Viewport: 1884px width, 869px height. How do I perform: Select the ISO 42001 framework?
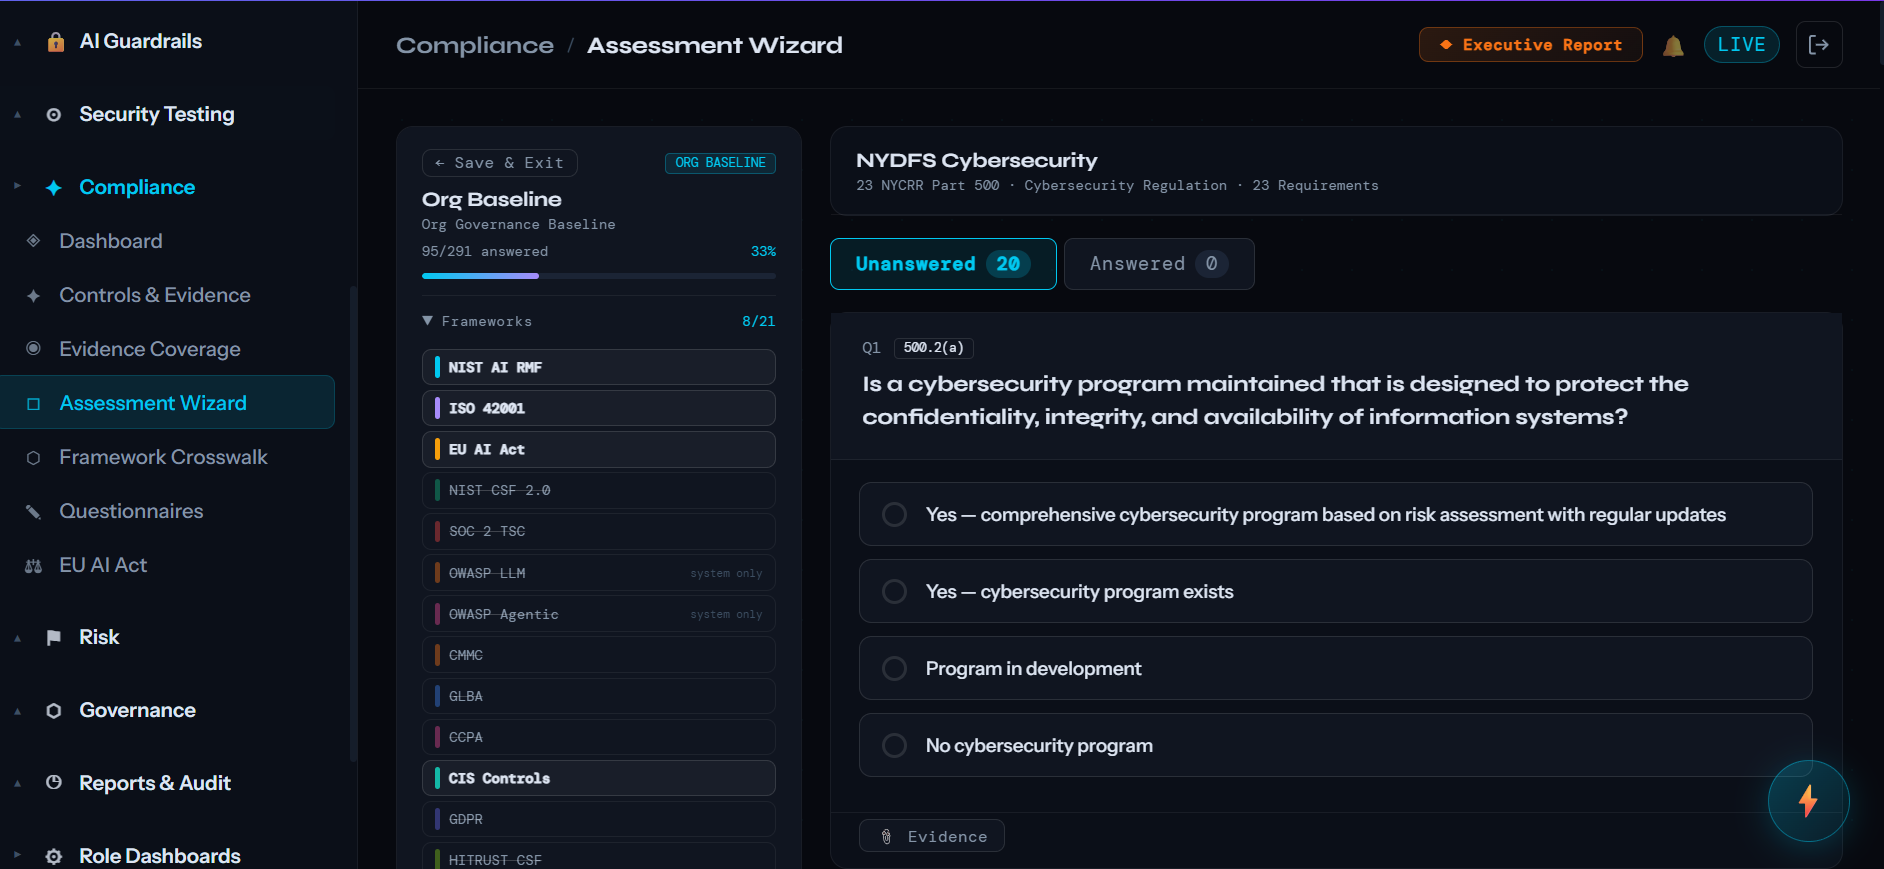tap(599, 408)
